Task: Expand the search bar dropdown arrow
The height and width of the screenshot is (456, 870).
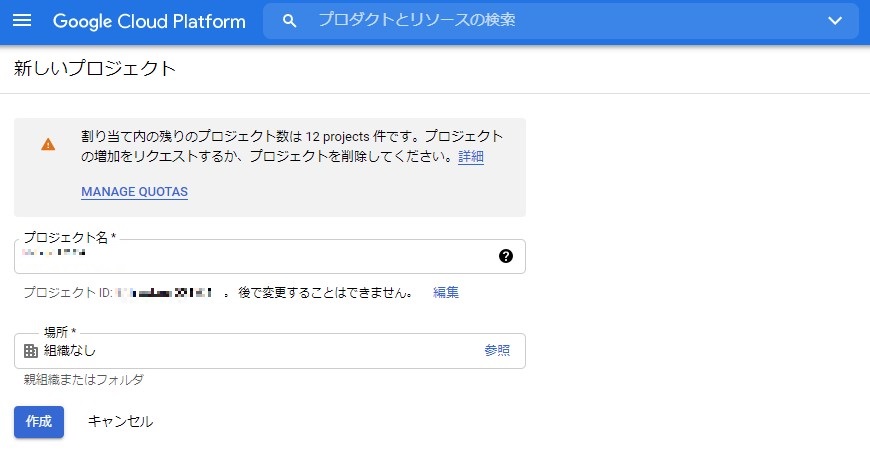Action: coord(834,21)
